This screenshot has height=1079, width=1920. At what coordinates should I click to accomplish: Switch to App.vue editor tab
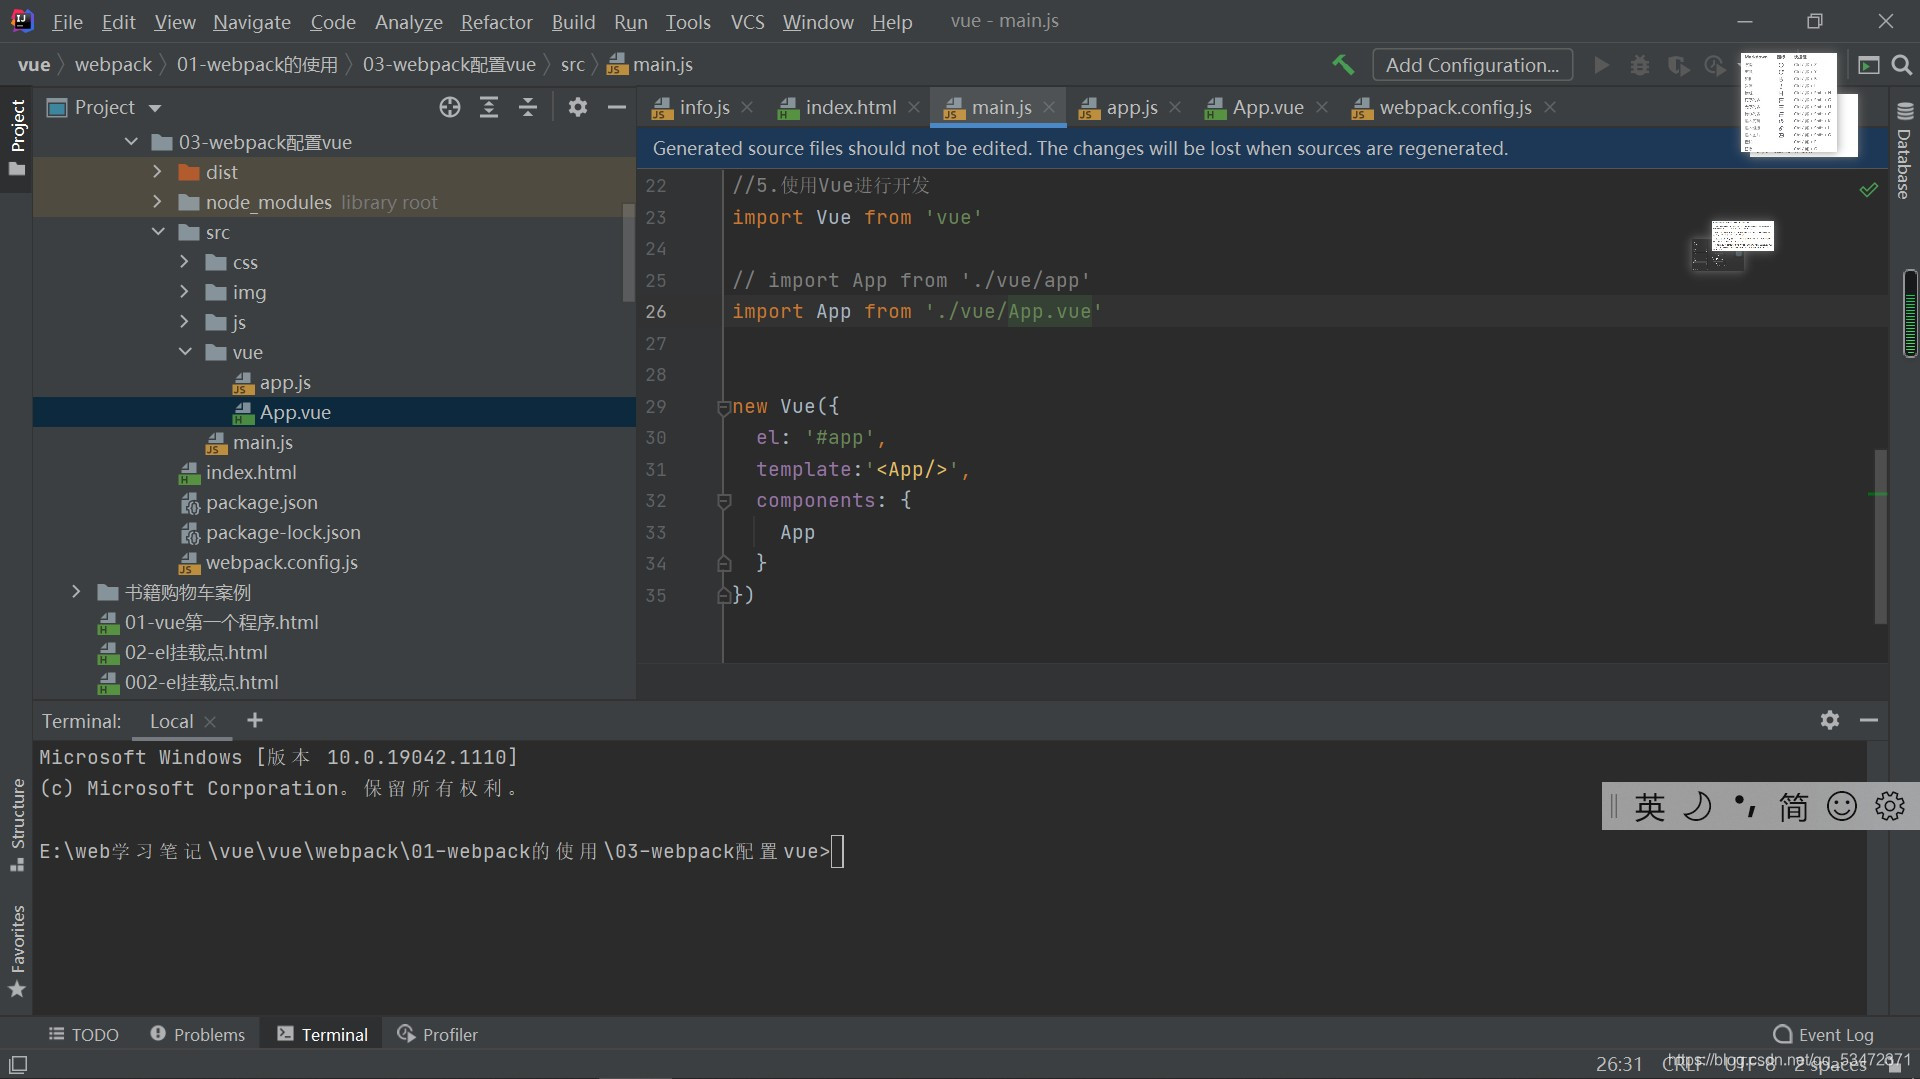(x=1267, y=107)
